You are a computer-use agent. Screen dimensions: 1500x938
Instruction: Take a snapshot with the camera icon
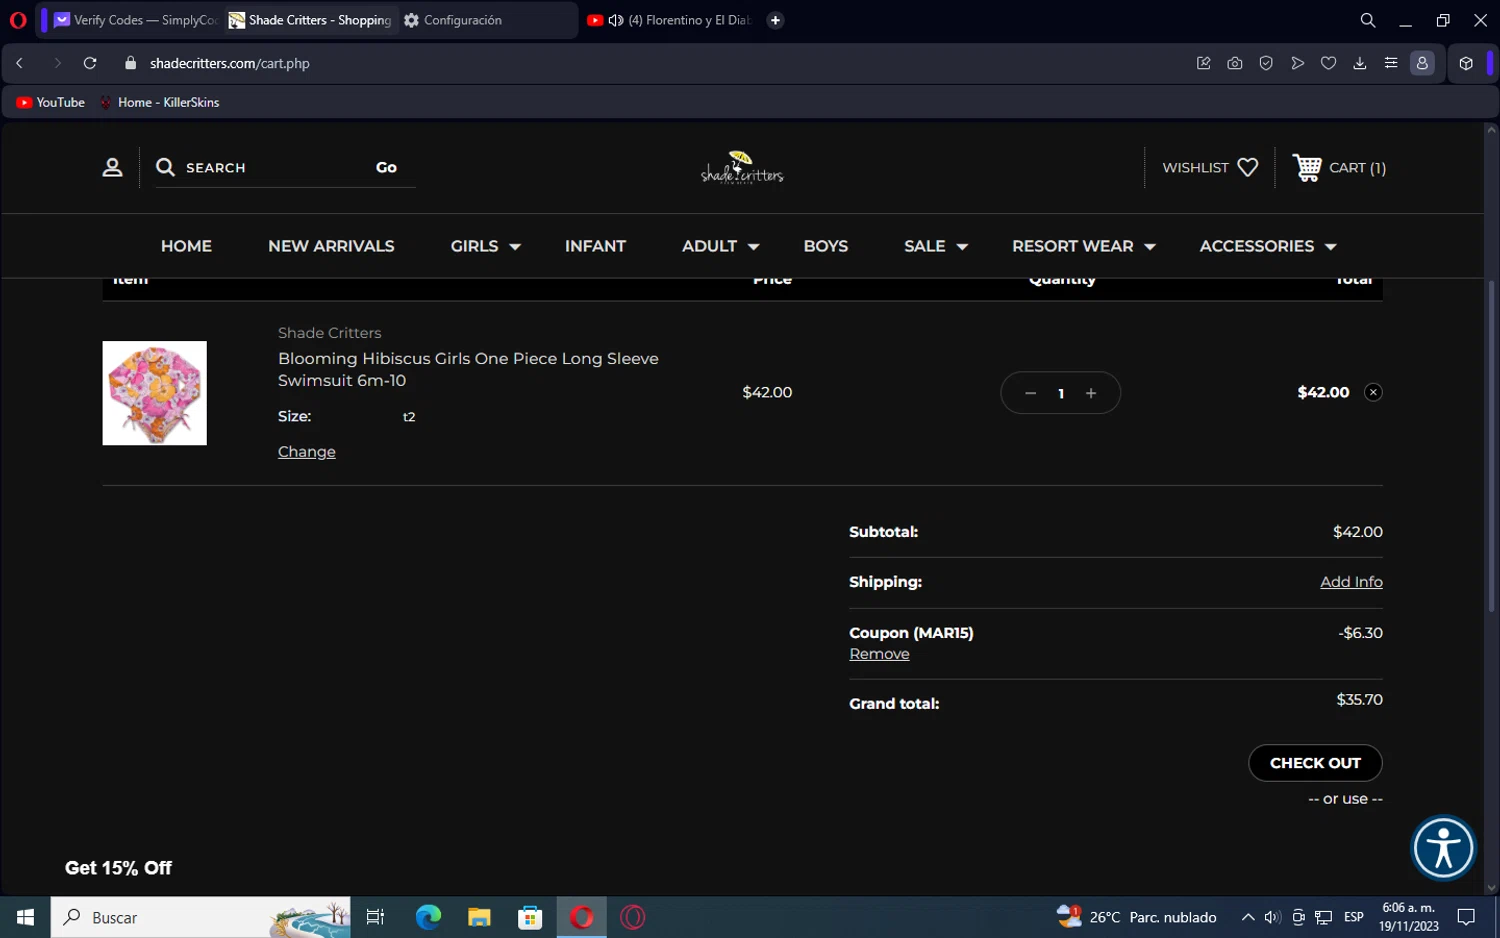1235,63
